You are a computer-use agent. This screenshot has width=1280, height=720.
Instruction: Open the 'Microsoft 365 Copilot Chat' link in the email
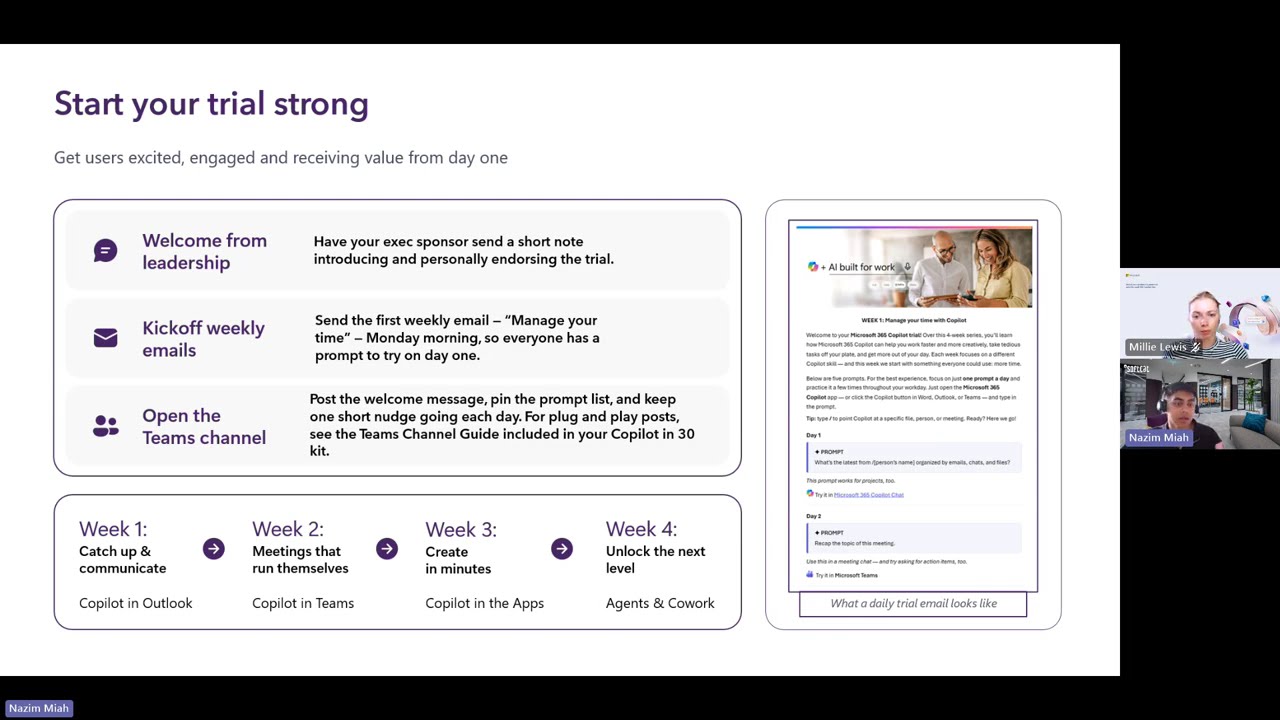click(868, 495)
